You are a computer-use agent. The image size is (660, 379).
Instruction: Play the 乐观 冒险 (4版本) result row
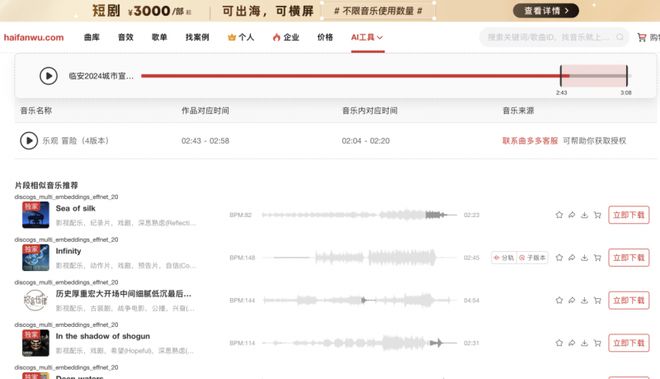(29, 141)
